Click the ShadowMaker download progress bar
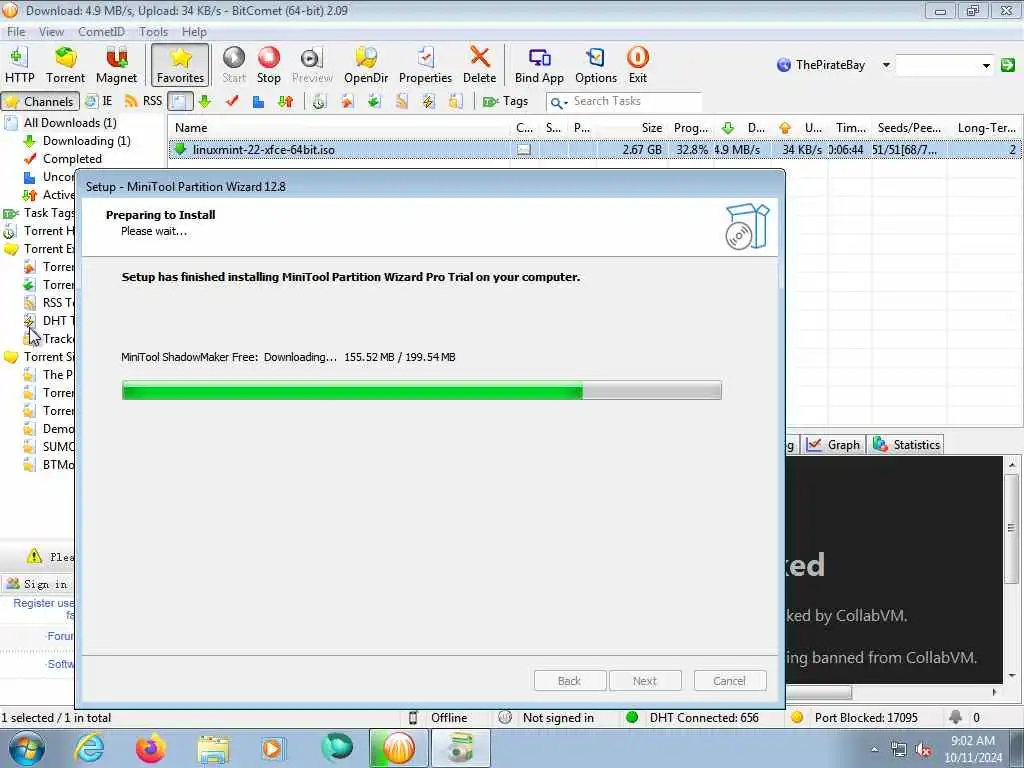This screenshot has width=1024, height=768. [421, 391]
